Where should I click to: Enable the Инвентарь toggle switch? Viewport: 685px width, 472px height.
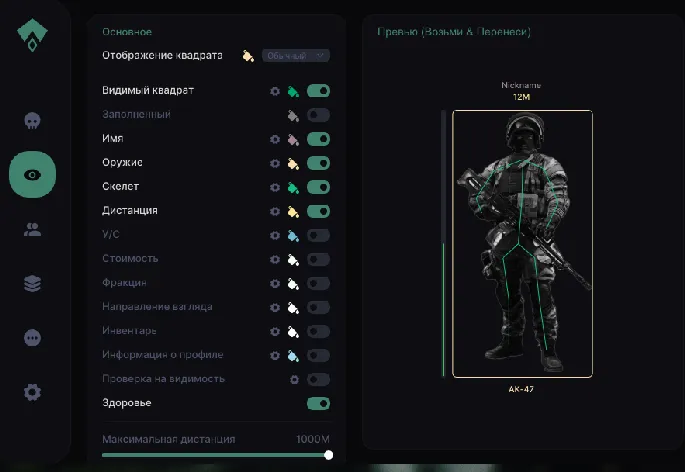tap(318, 331)
